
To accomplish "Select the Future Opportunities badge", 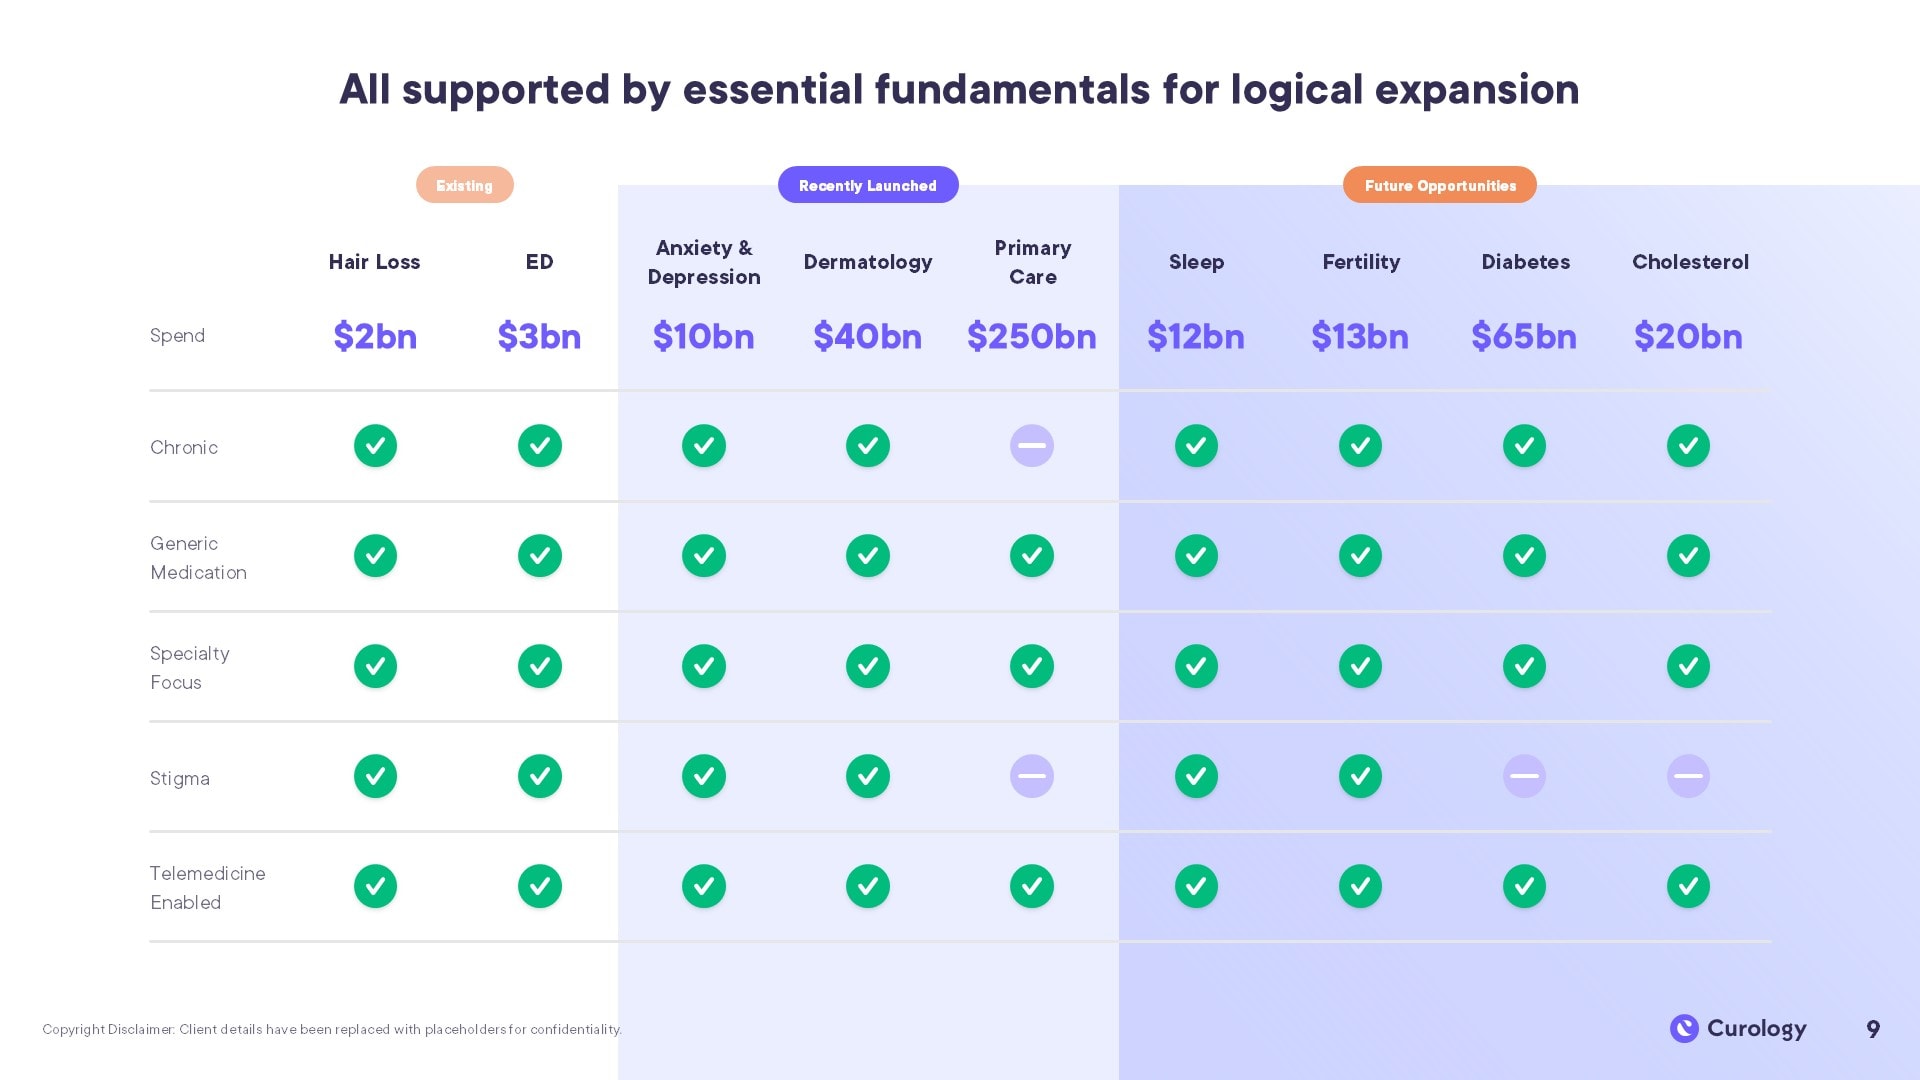I will pos(1440,185).
